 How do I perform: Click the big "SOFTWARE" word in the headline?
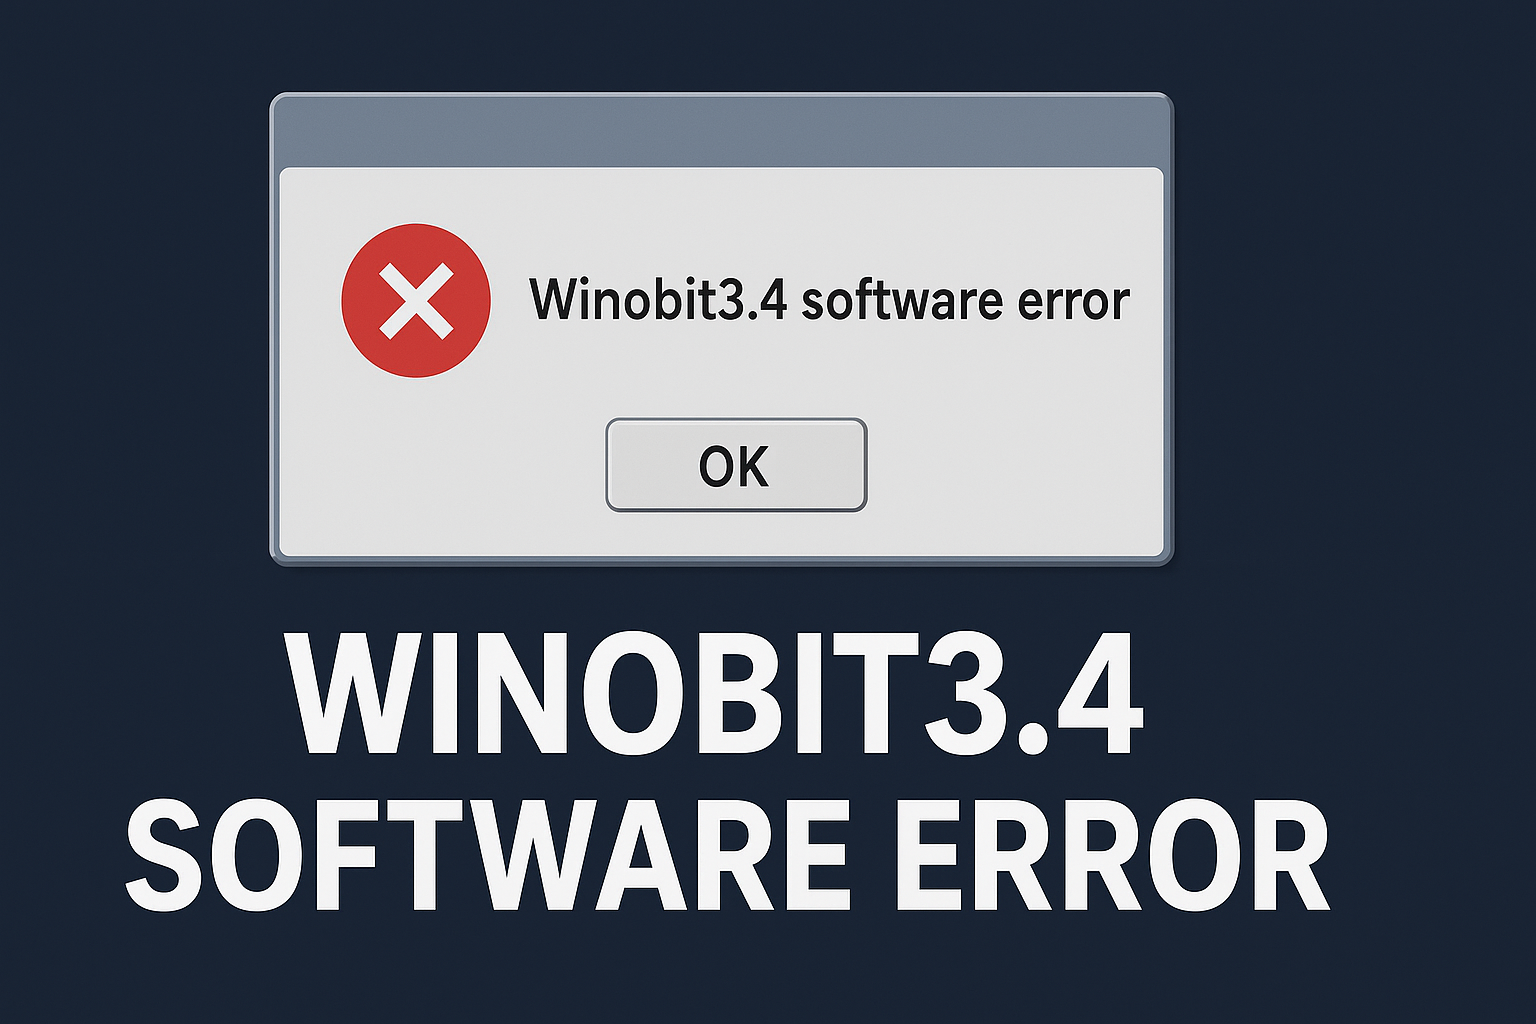[488, 855]
